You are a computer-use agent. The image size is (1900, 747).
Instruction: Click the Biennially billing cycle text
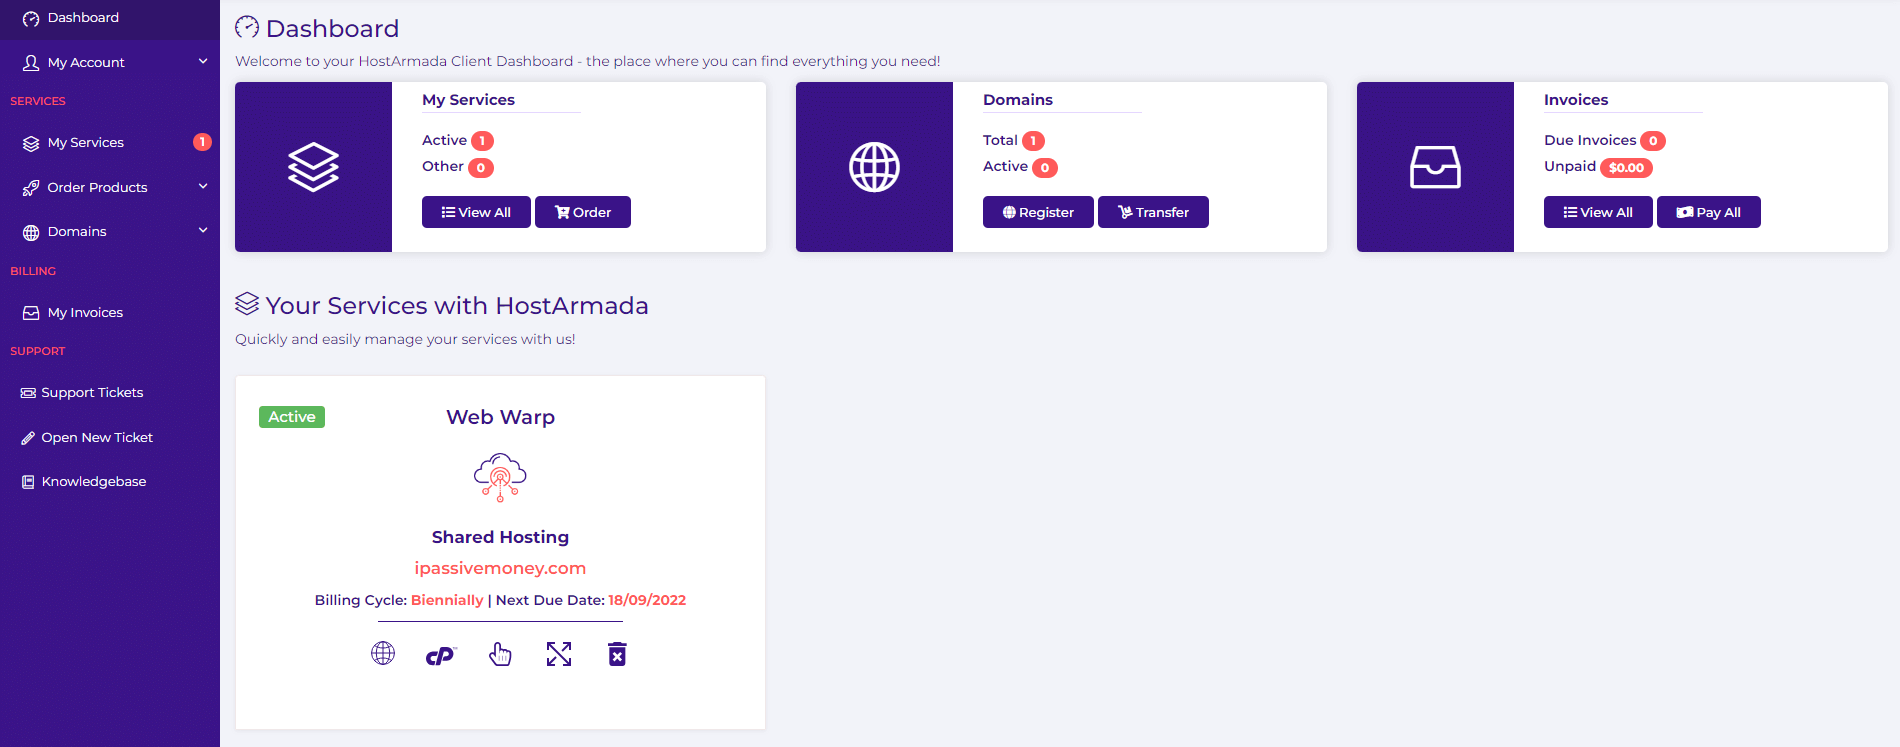(x=447, y=600)
